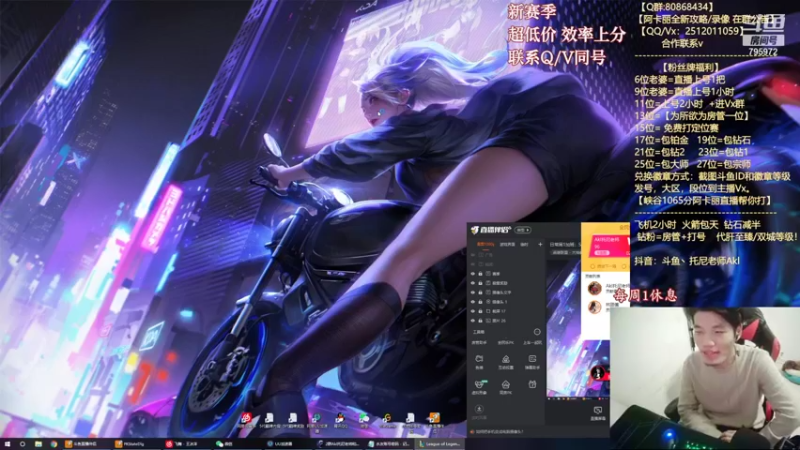Unlock the 图片 26 source via its lock icon

click(x=480, y=320)
